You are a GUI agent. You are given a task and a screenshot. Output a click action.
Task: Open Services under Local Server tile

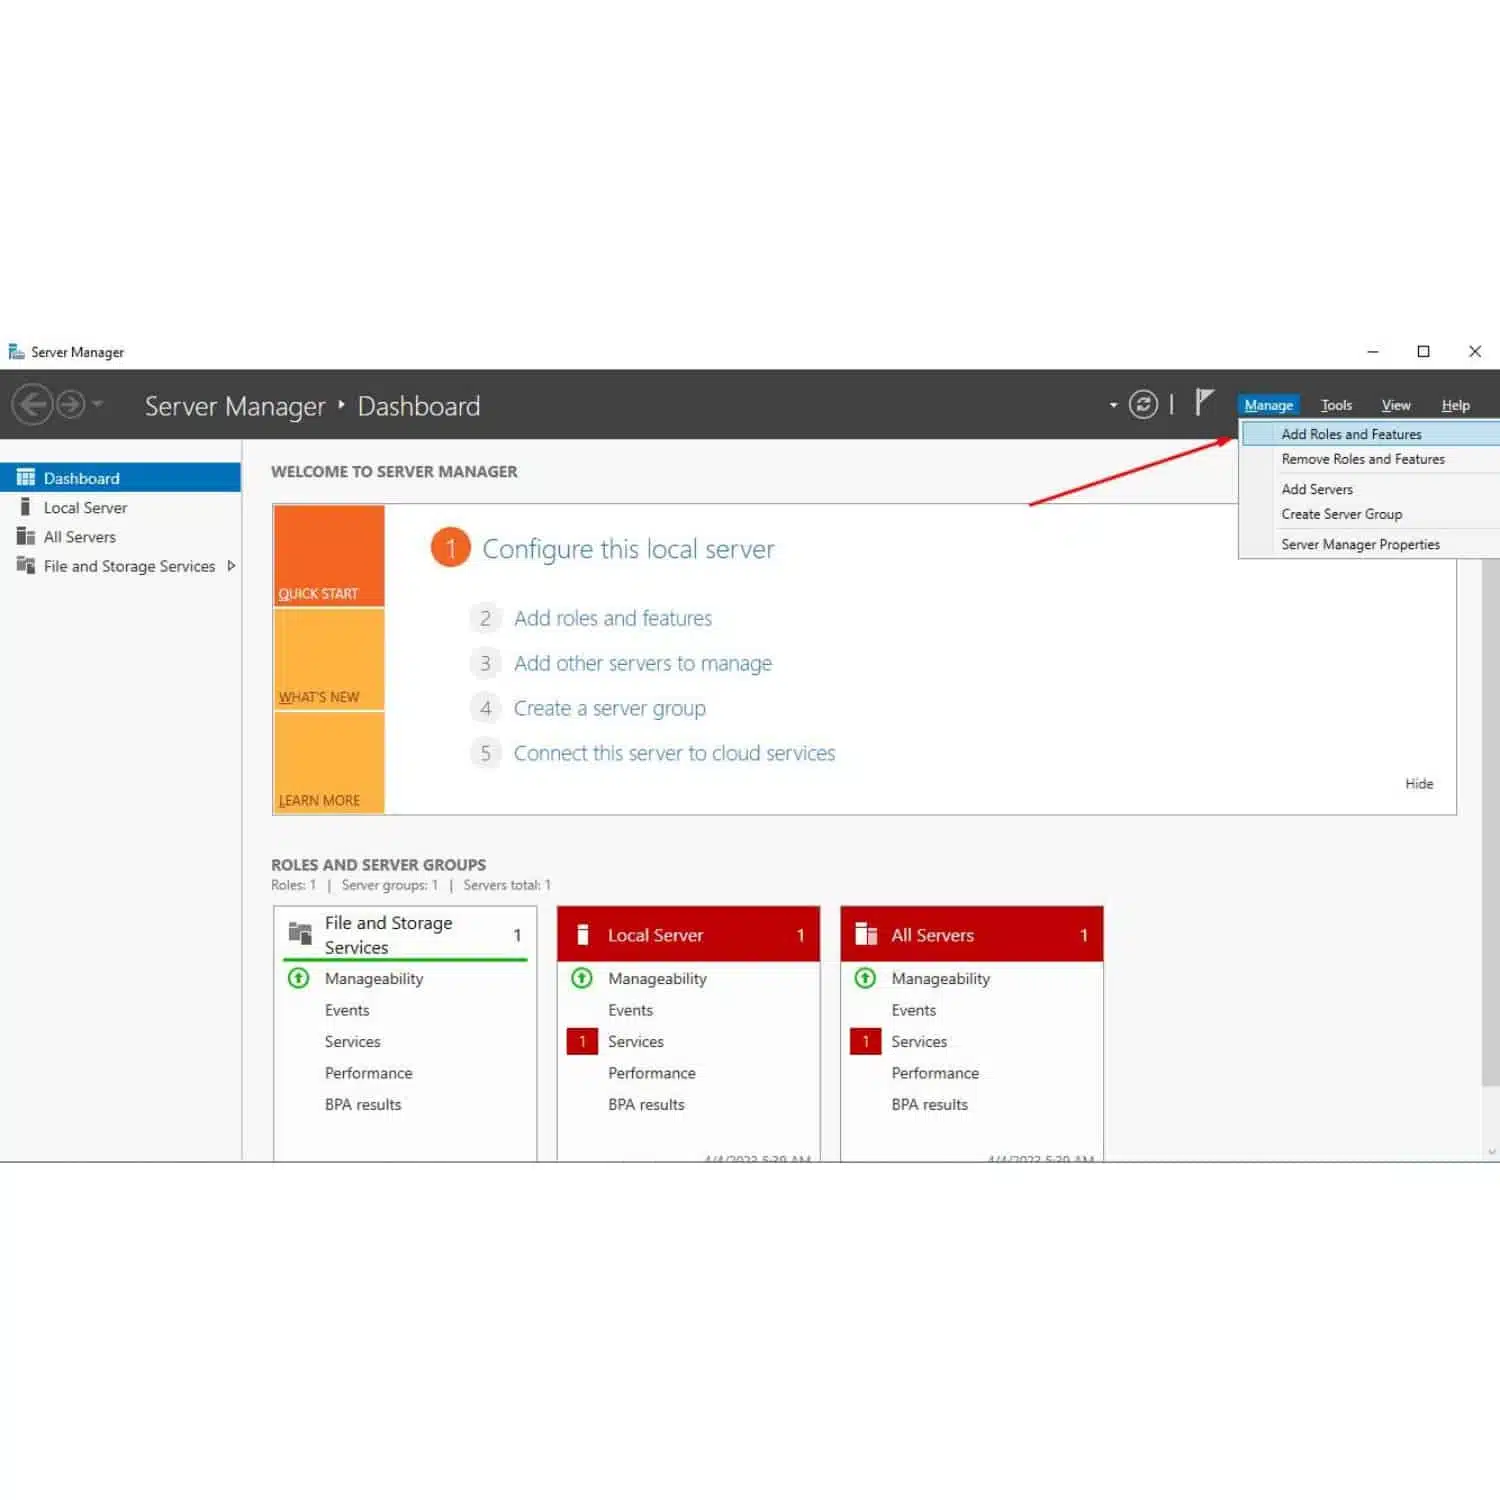pos(636,1041)
